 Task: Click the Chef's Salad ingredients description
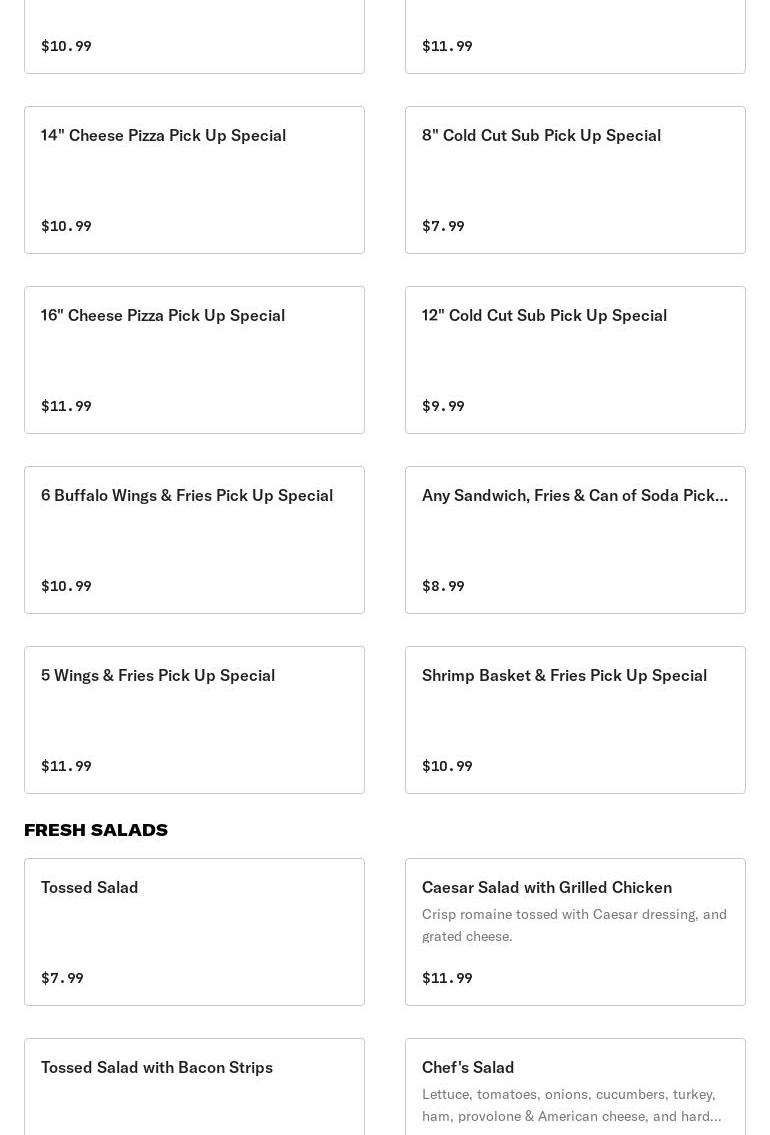pyautogui.click(x=571, y=1105)
